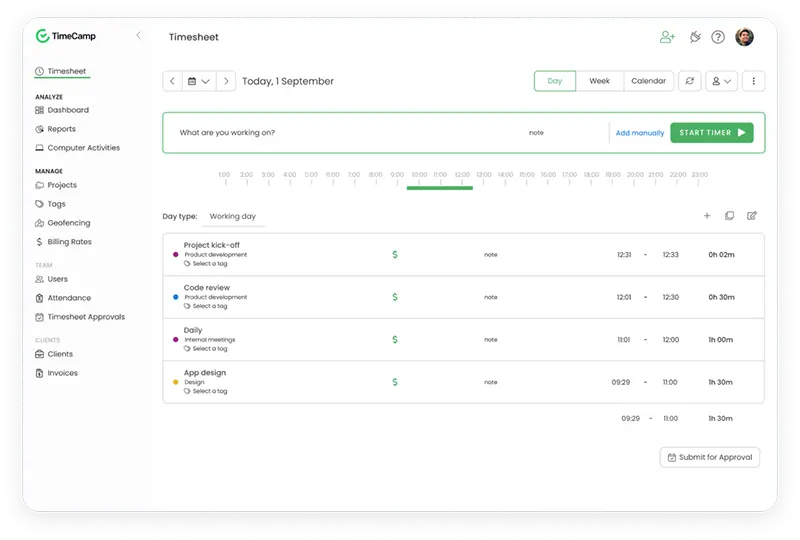Click the Add manually link
This screenshot has height=540, width=800.
639,133
